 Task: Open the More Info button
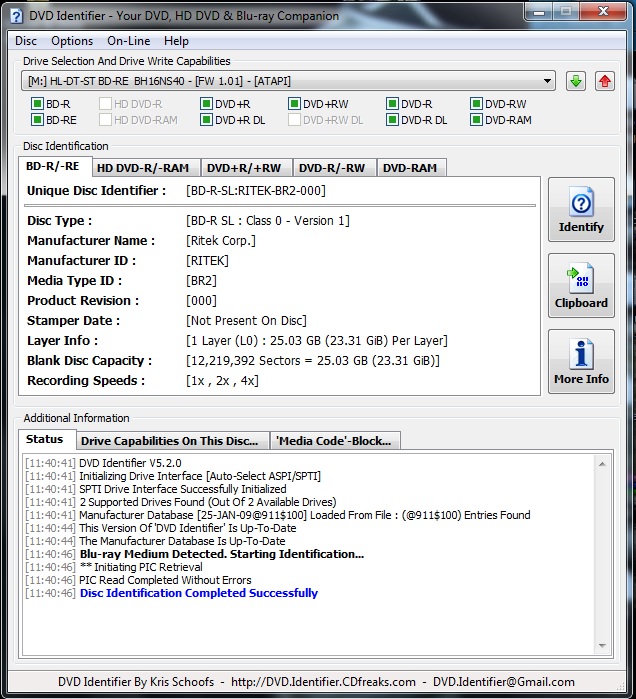pos(581,362)
